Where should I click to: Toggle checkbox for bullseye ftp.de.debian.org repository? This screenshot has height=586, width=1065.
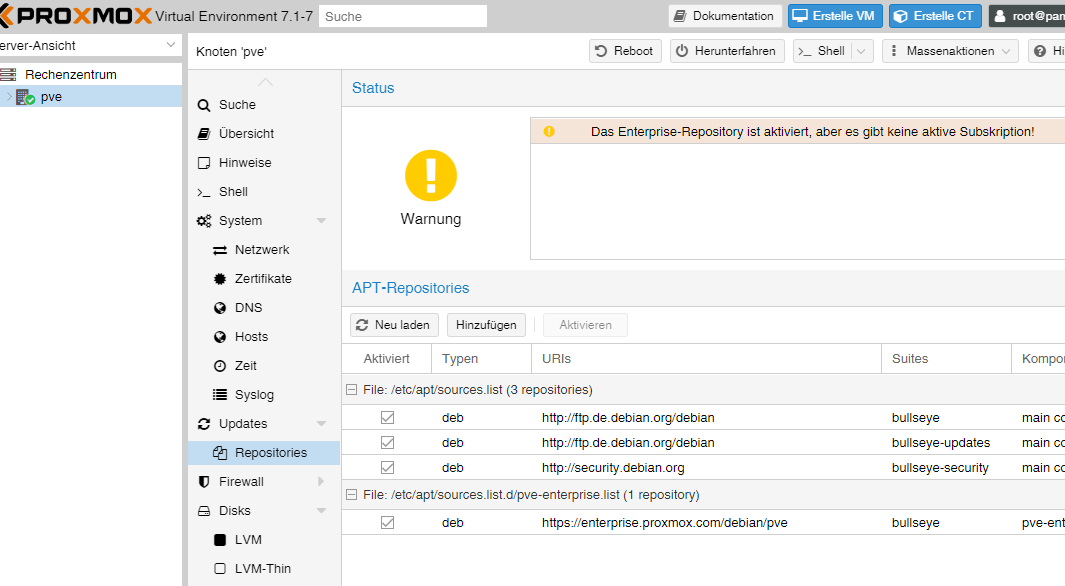(x=387, y=418)
